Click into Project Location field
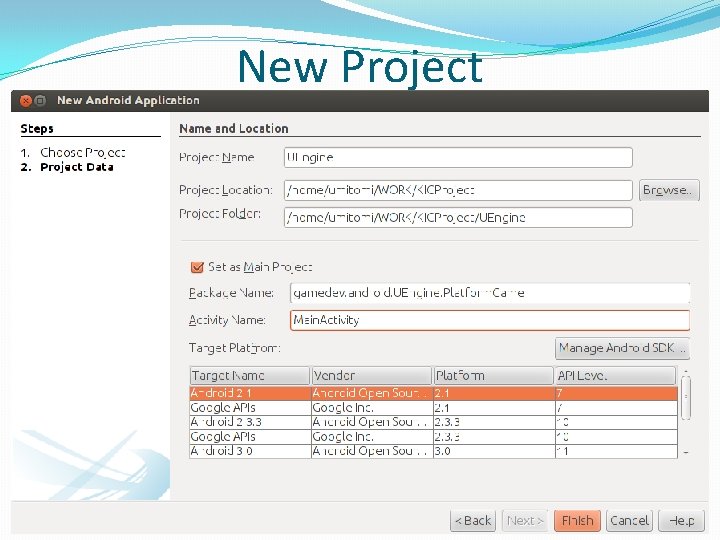The width and height of the screenshot is (720, 540). coord(458,190)
